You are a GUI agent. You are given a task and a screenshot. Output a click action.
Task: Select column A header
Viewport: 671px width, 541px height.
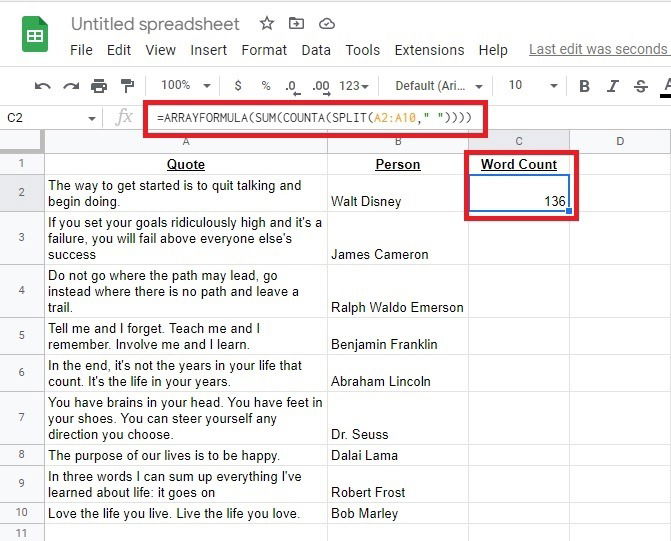click(186, 142)
